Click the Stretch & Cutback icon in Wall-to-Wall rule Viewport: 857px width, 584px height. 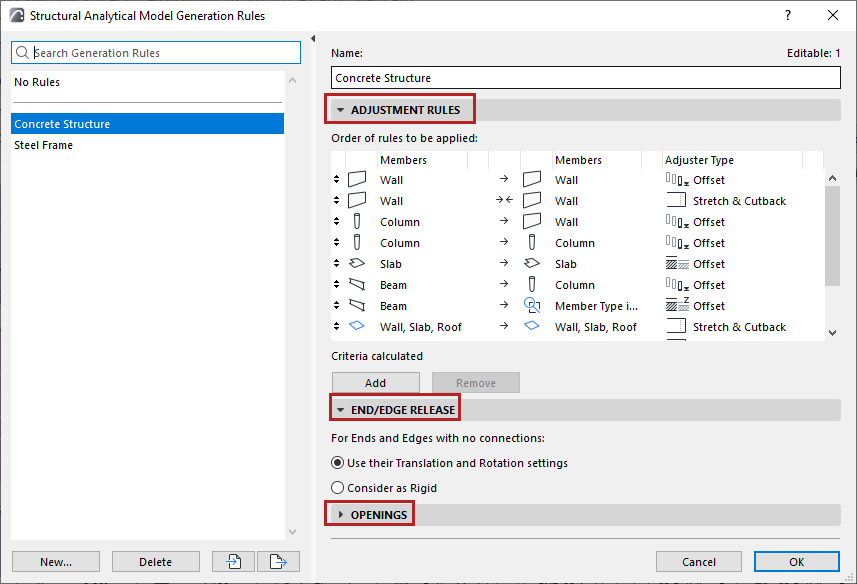click(677, 201)
